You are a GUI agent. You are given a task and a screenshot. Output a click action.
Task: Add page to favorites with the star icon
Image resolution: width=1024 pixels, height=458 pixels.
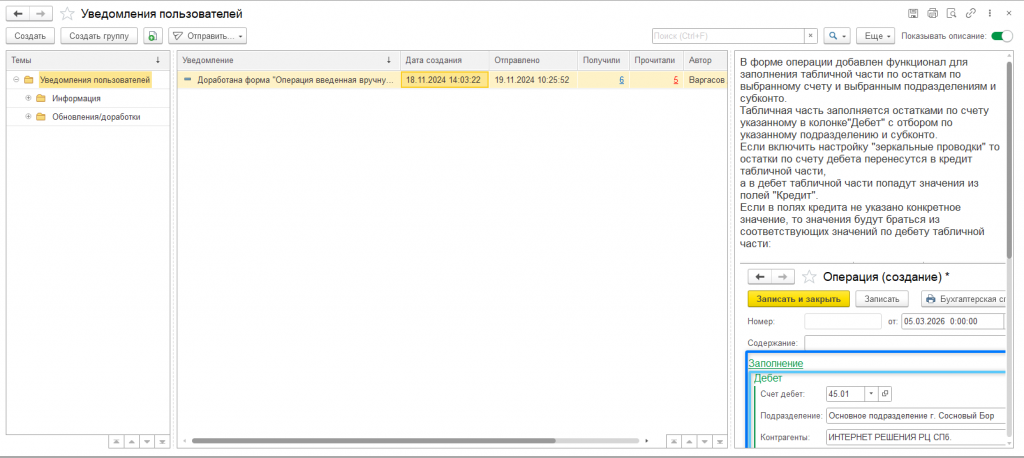click(x=67, y=13)
